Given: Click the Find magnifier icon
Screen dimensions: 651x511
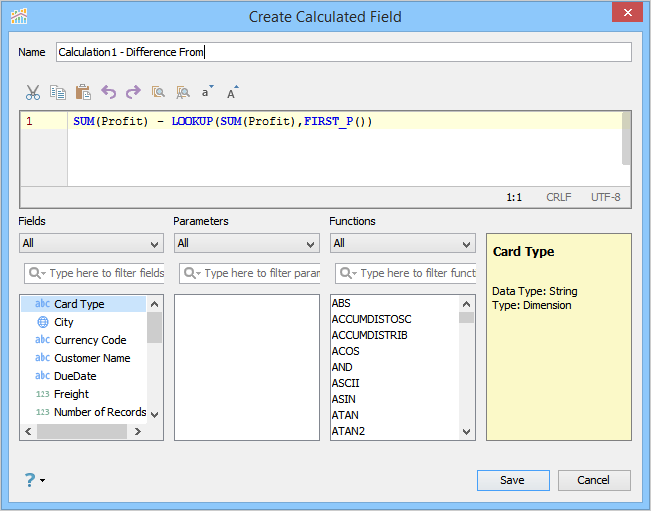Looking at the screenshot, I should tap(158, 92).
